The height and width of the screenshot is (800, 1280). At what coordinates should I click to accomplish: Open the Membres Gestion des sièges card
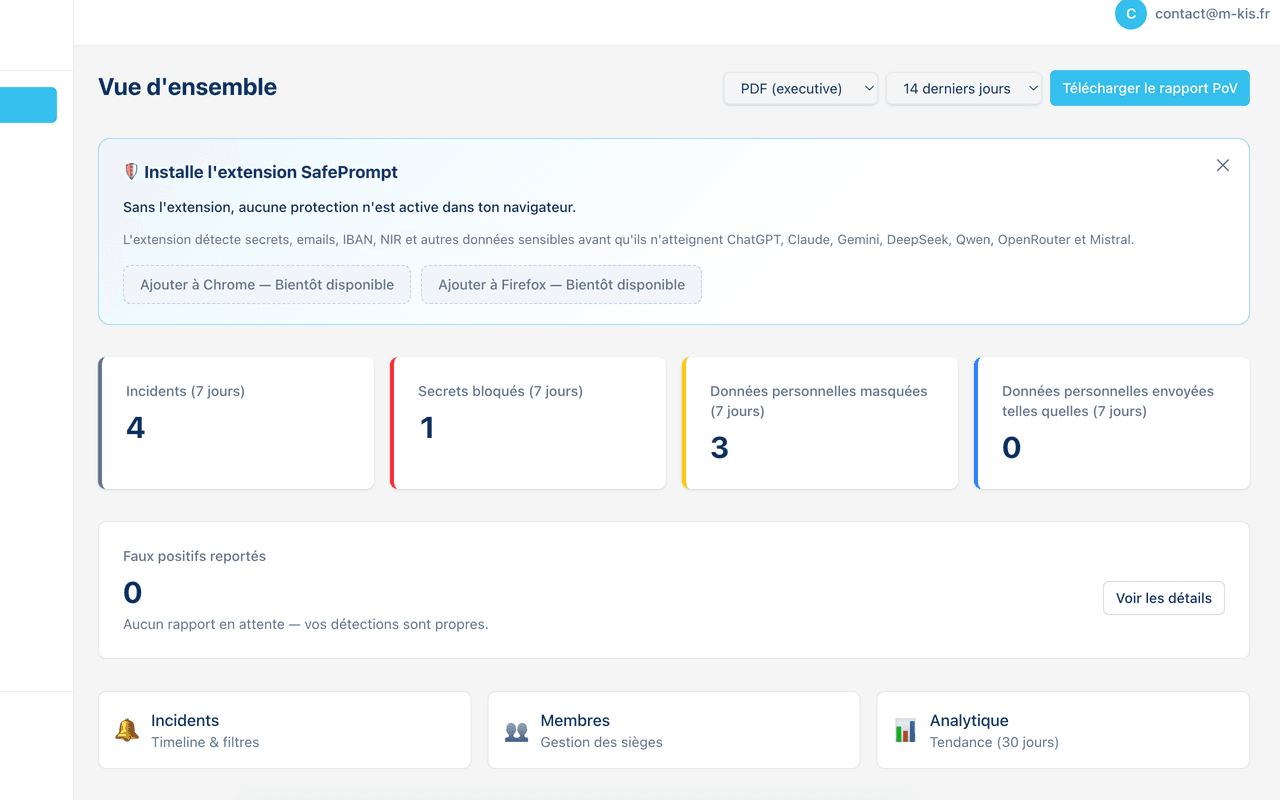(674, 730)
